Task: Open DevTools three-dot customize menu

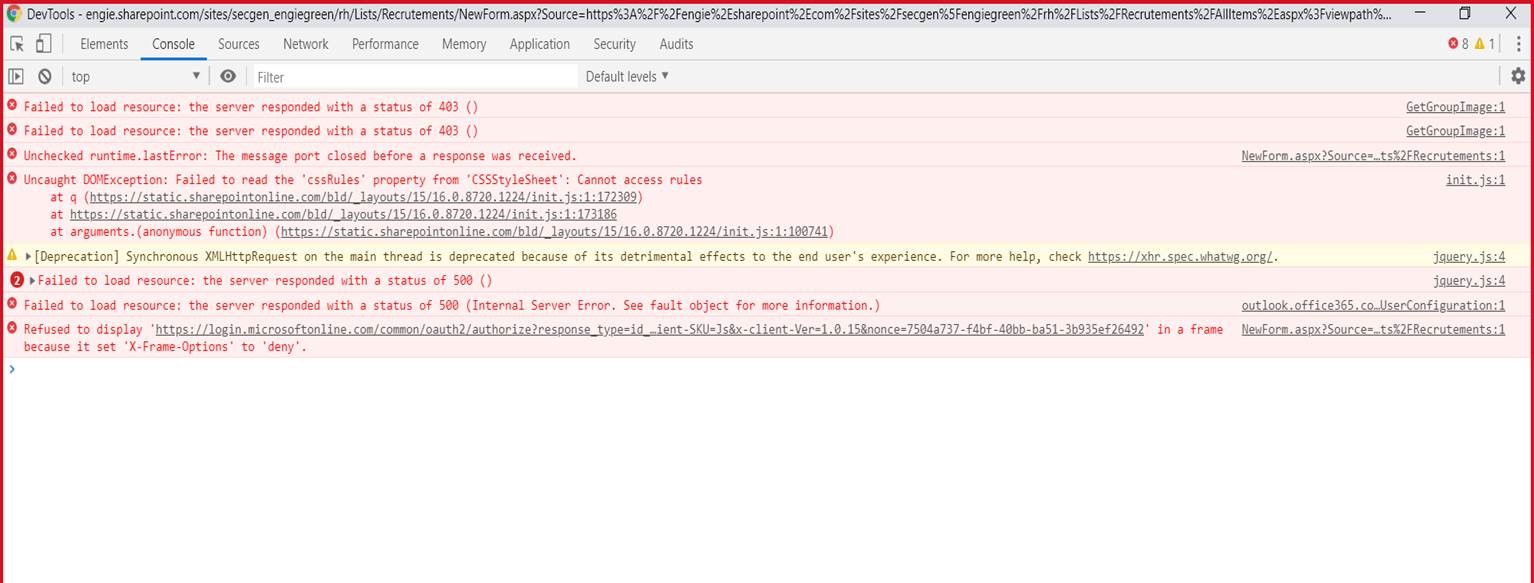Action: [x=1518, y=44]
